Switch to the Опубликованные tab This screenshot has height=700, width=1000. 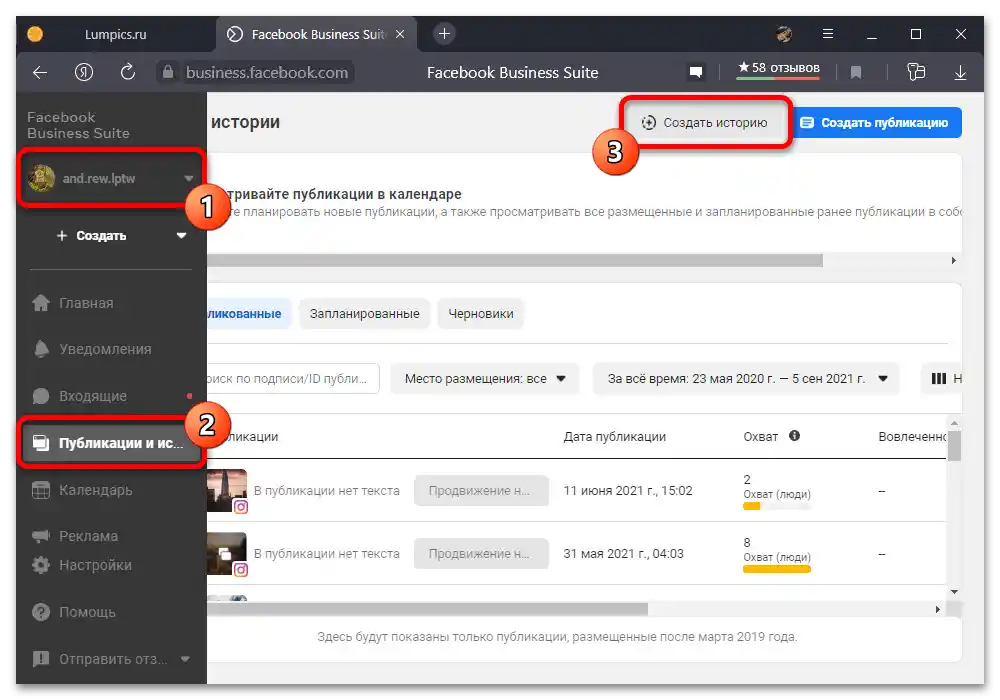[247, 314]
